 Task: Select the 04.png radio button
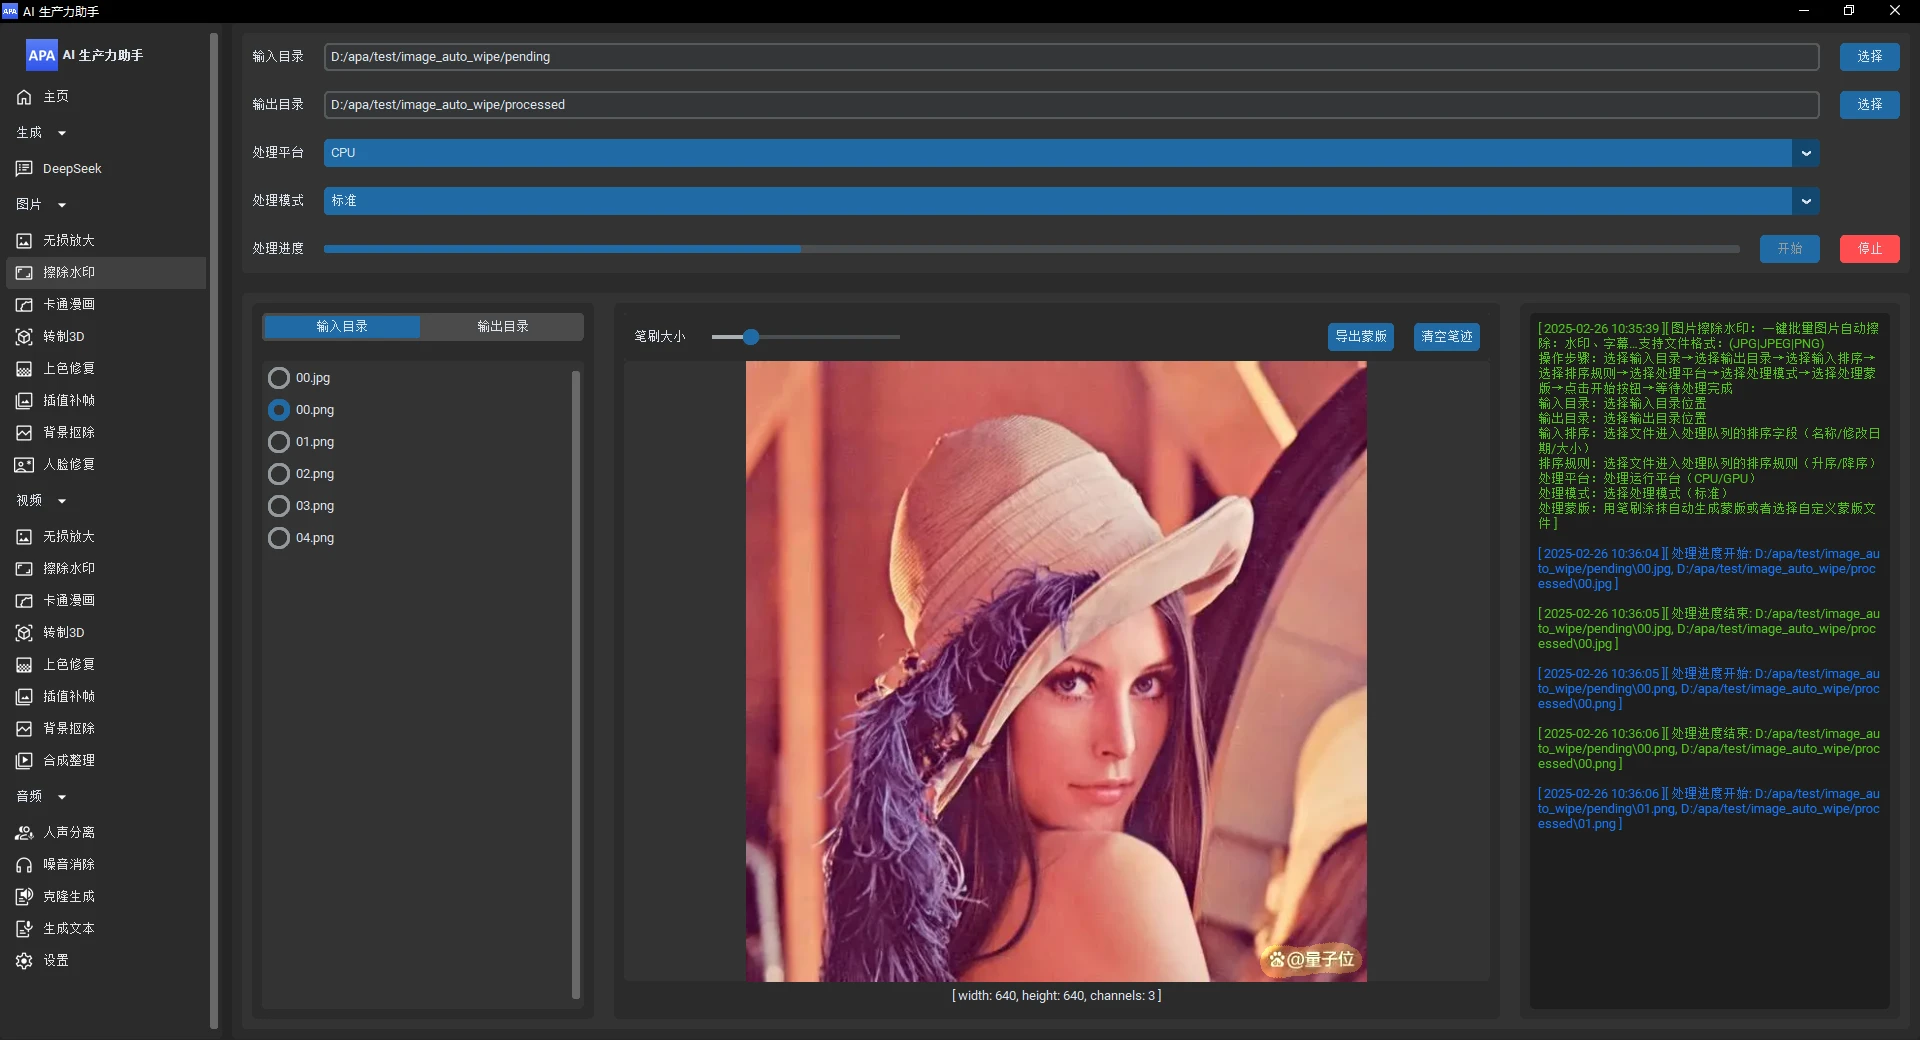coord(279,538)
